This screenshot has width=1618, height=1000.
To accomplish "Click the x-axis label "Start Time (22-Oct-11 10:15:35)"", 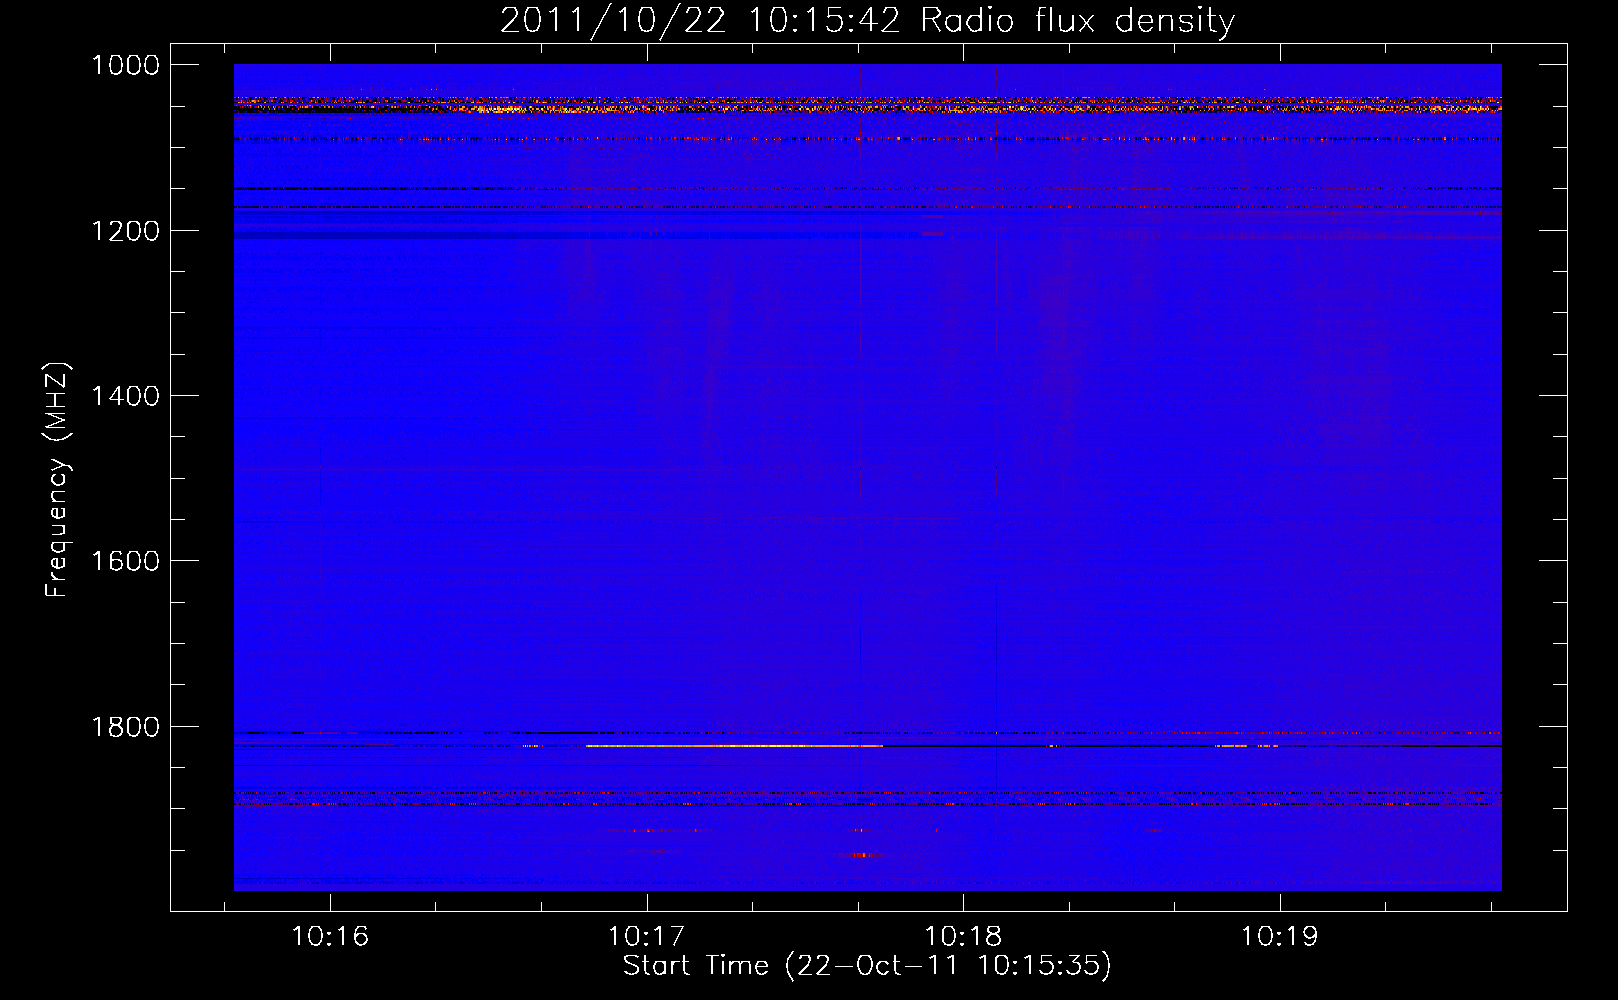I will [867, 966].
